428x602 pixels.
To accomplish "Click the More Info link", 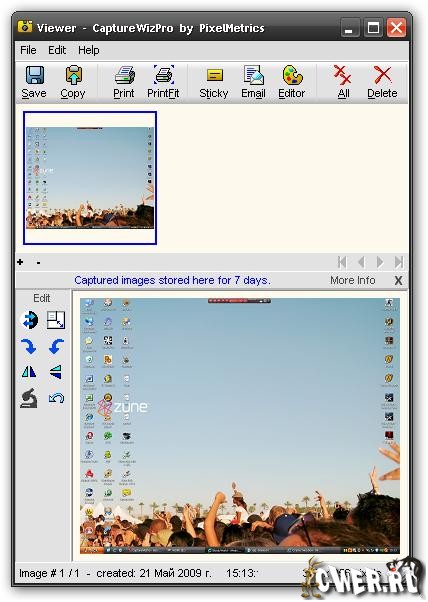I will click(x=353, y=280).
